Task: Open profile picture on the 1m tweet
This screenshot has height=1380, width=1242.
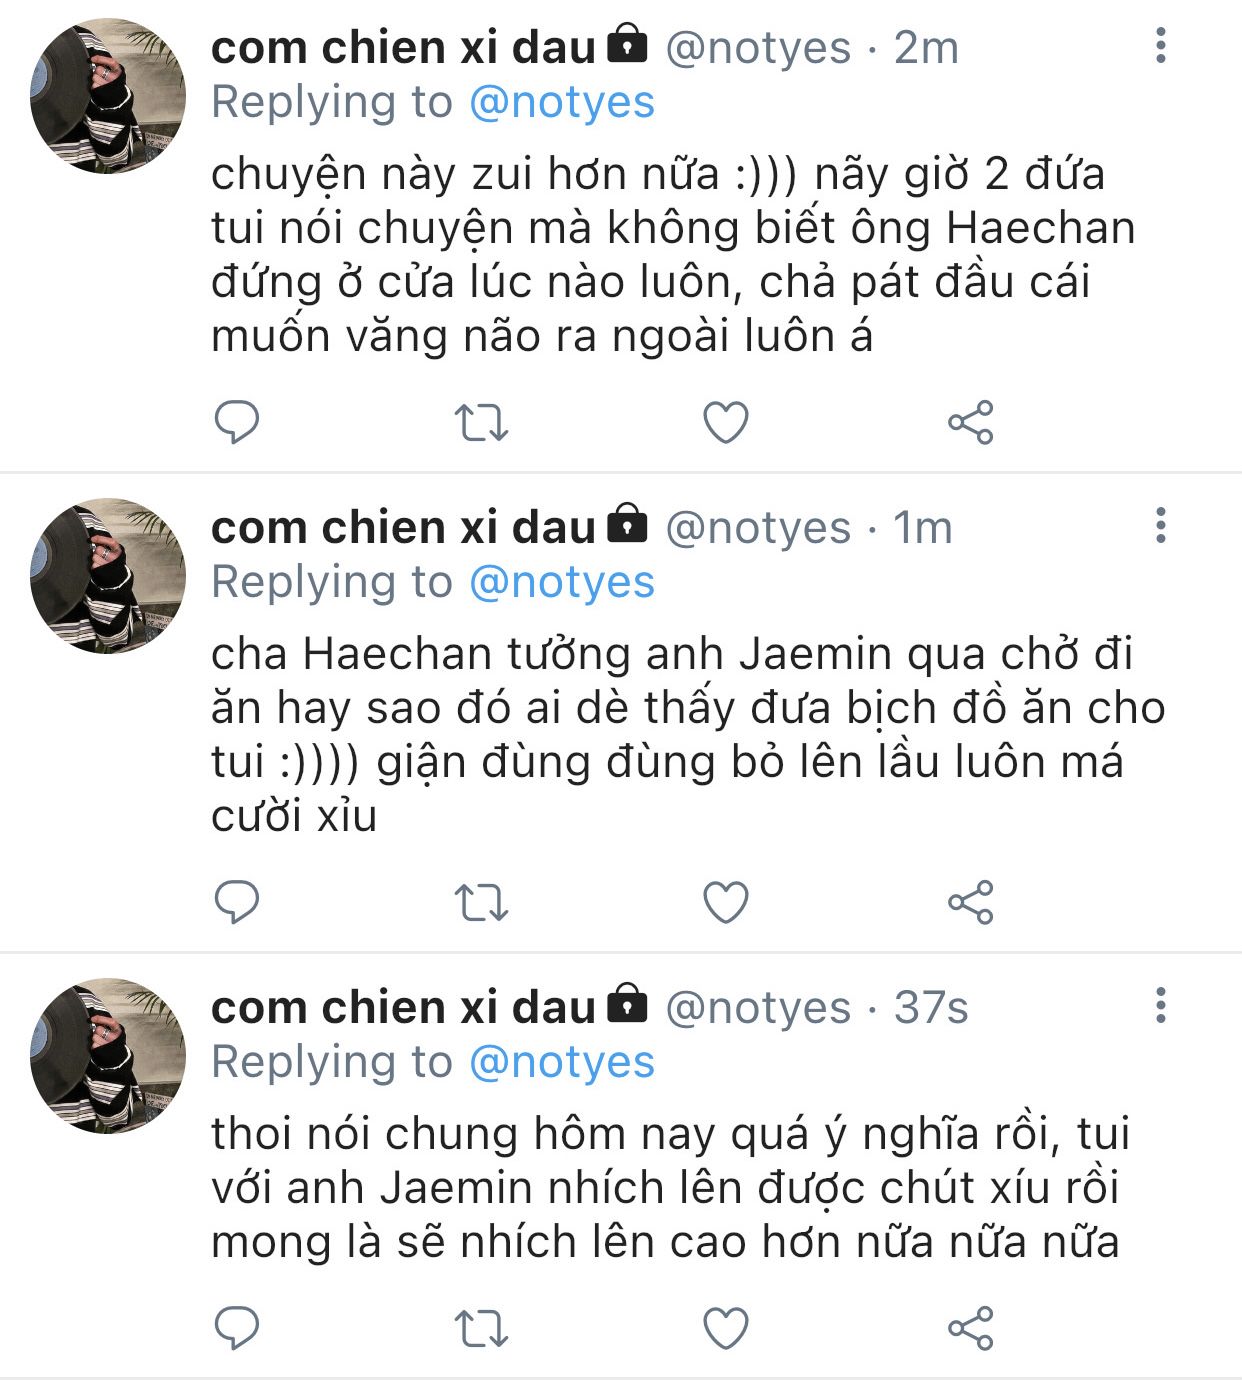Action: (x=108, y=576)
